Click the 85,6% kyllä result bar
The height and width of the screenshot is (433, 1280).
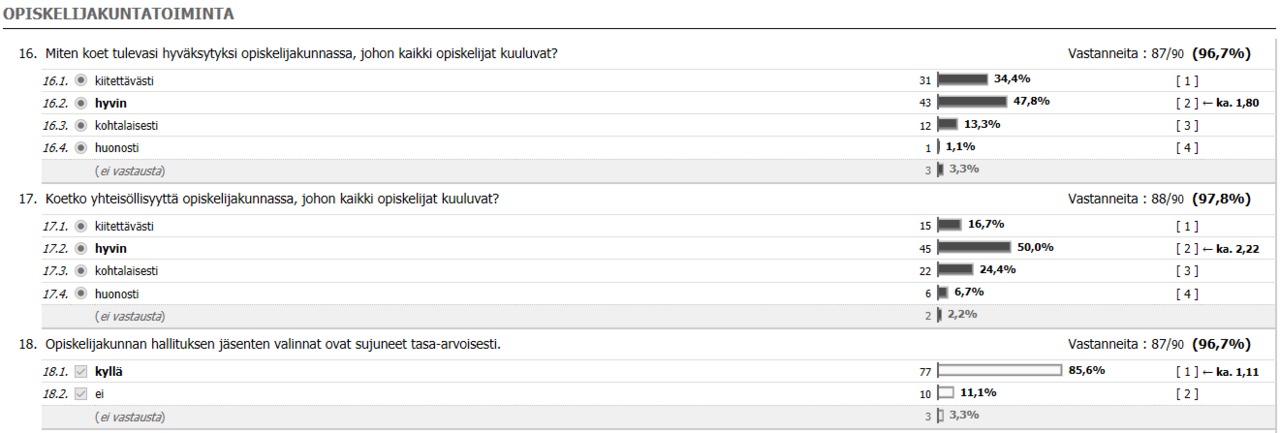coord(999,370)
